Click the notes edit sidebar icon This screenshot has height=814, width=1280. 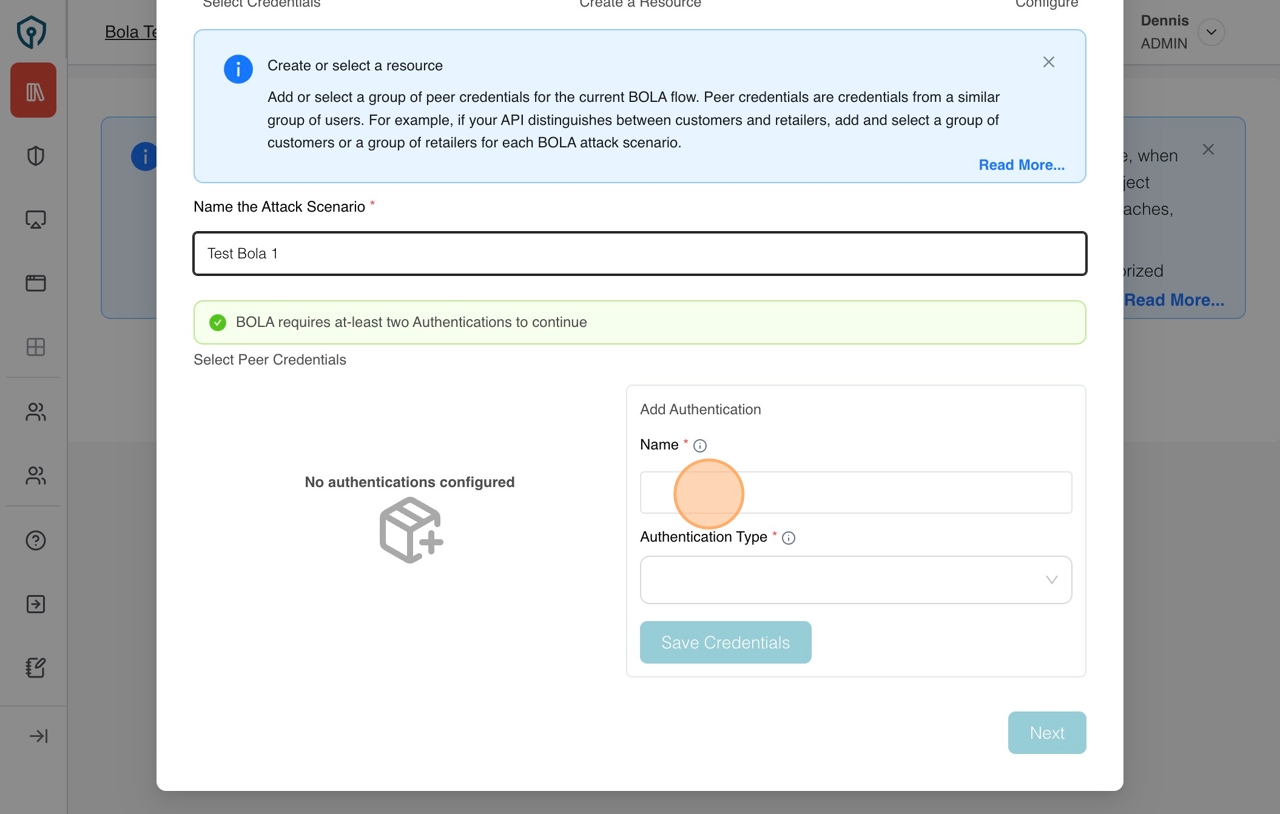pos(36,668)
